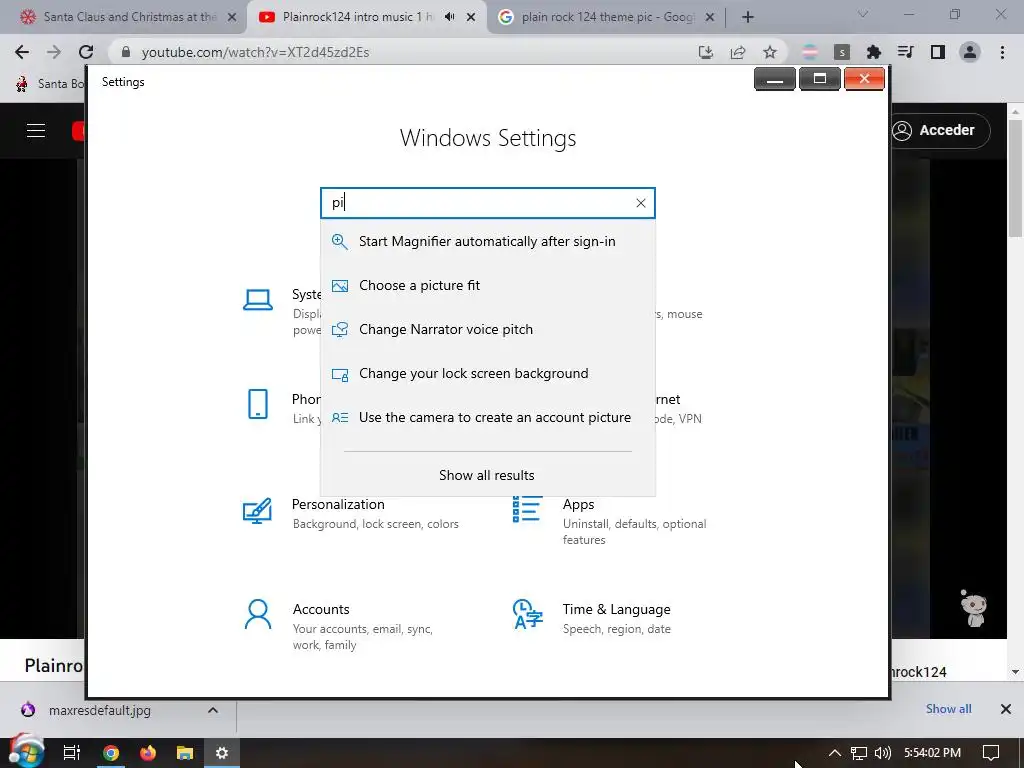The height and width of the screenshot is (768, 1024).
Task: Open the notification center icon
Action: pyautogui.click(x=991, y=753)
